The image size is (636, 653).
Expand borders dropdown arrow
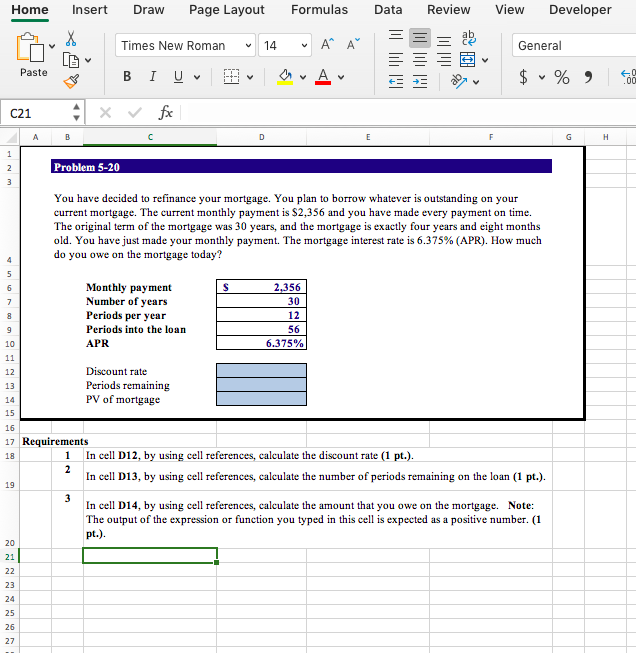click(250, 77)
